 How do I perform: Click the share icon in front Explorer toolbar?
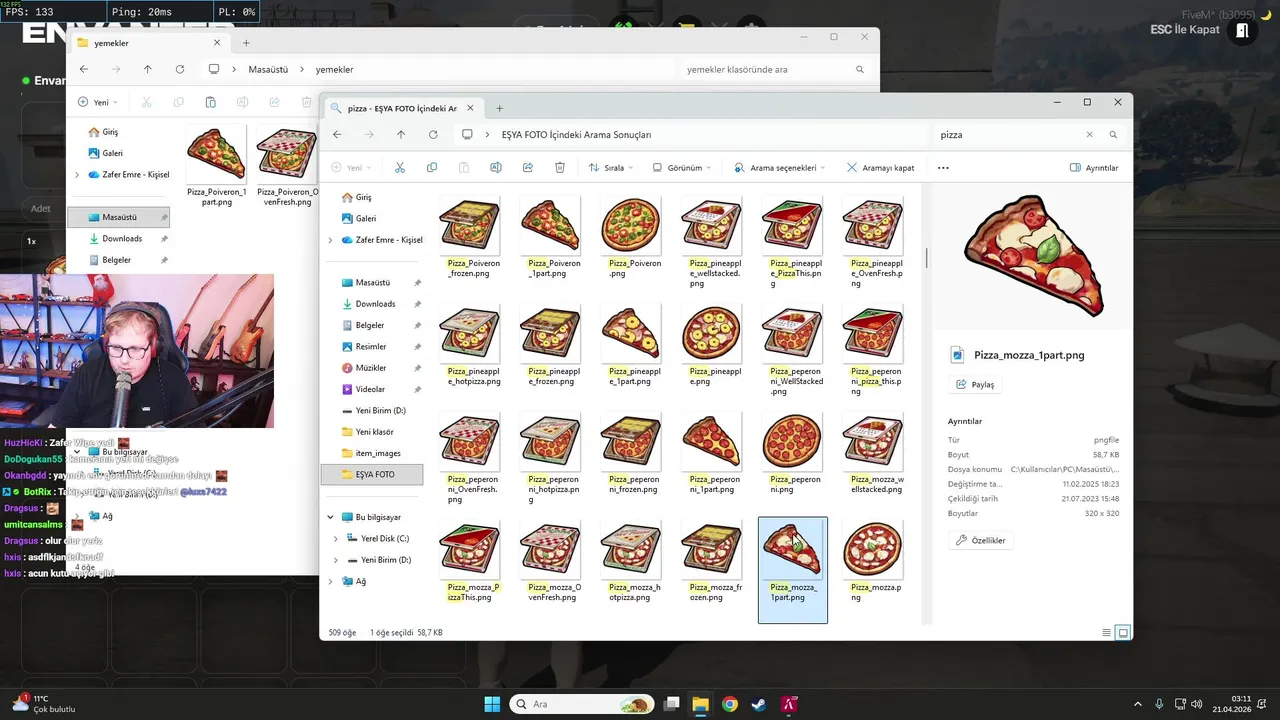(528, 168)
